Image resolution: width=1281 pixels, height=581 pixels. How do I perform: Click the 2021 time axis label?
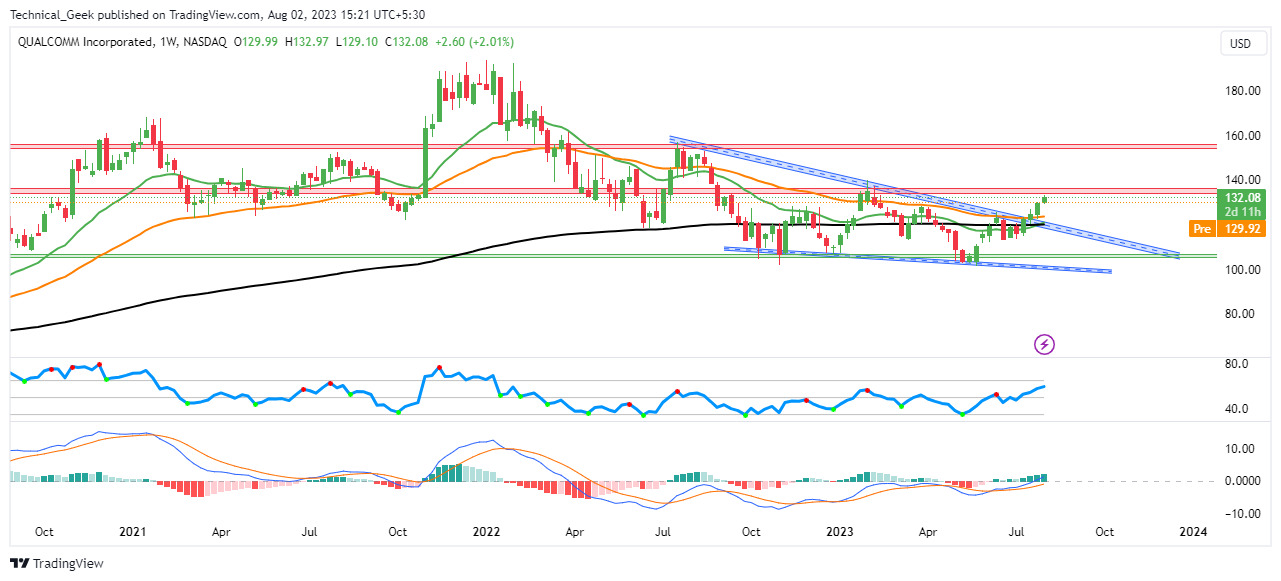pyautogui.click(x=133, y=533)
